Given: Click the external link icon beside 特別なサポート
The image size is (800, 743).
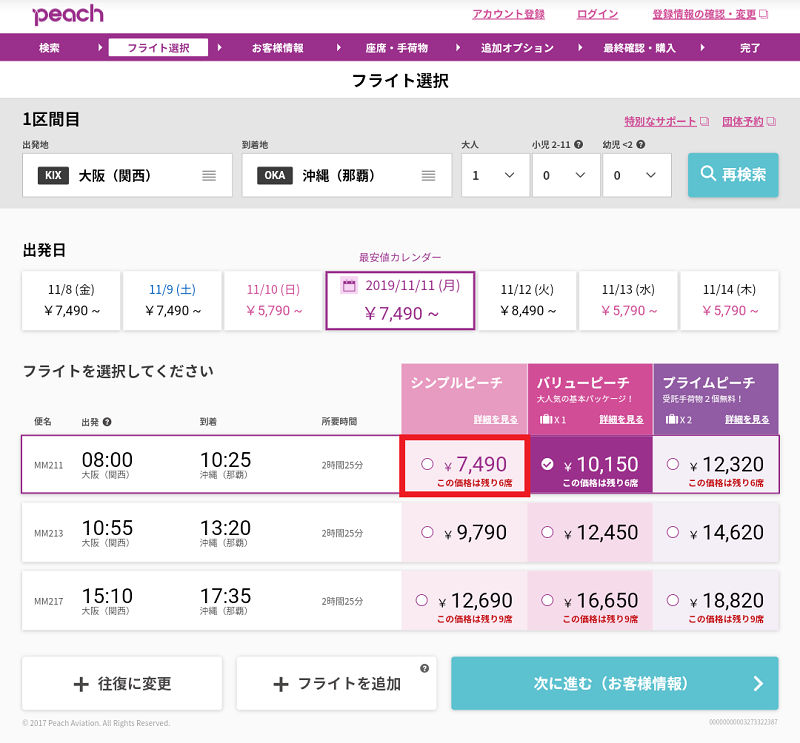Looking at the screenshot, I should [x=704, y=121].
